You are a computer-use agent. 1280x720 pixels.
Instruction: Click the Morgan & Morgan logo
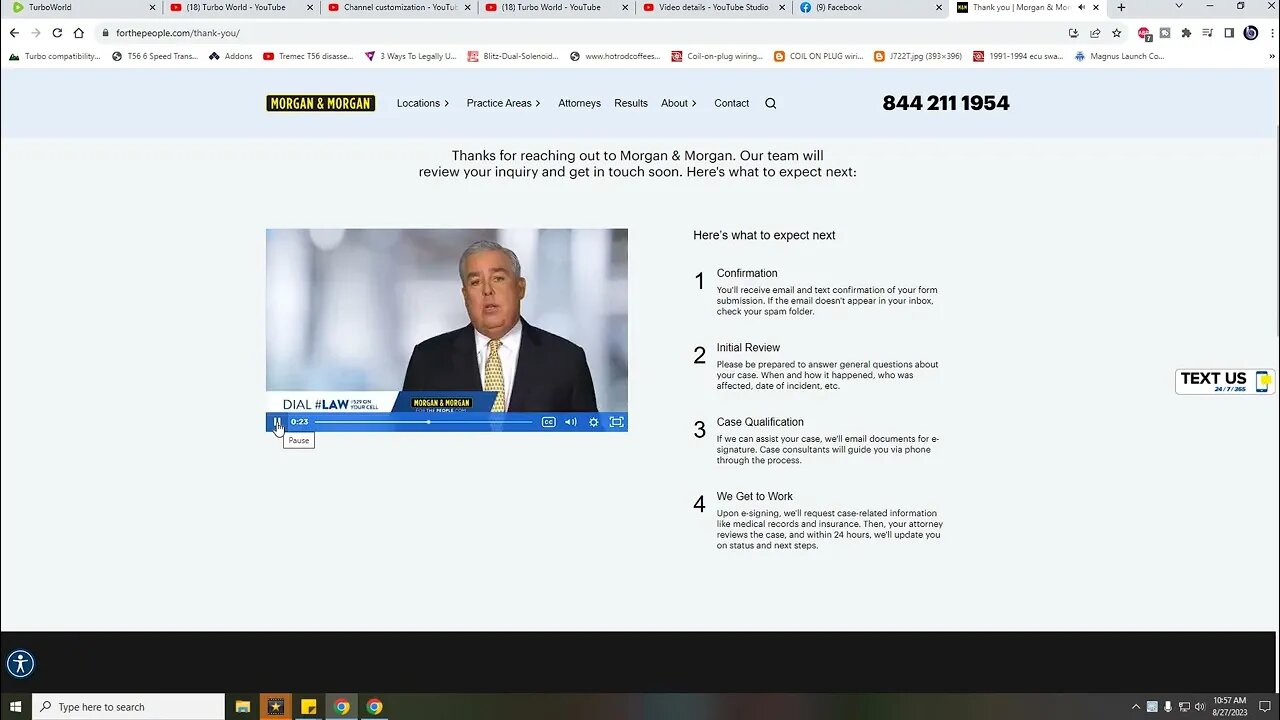(320, 103)
